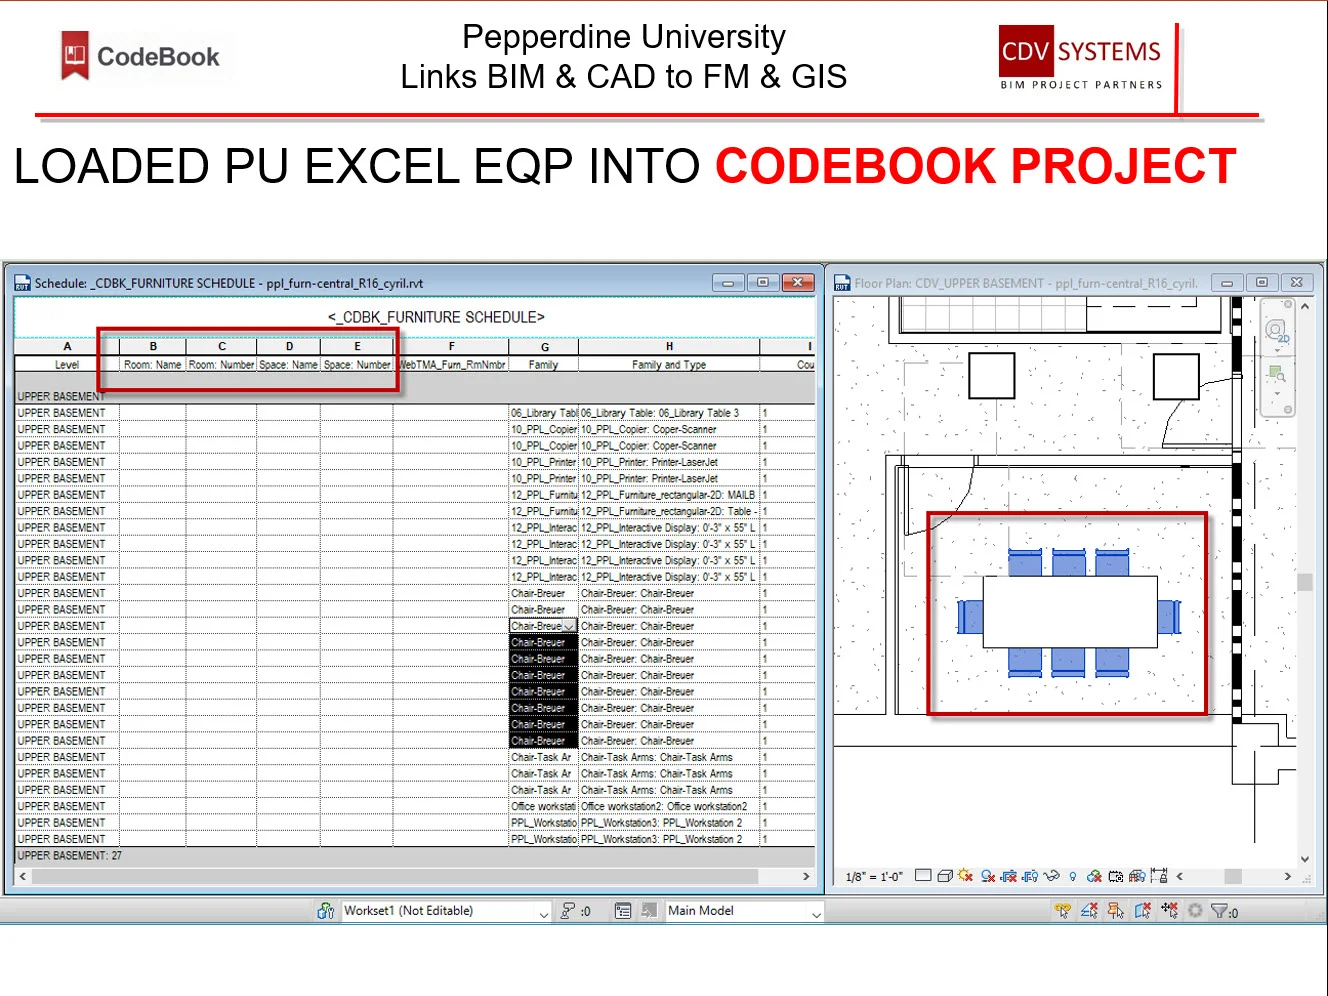Toggle Drag Elements on Selection icon
This screenshot has height=996, width=1328.
click(x=1169, y=911)
